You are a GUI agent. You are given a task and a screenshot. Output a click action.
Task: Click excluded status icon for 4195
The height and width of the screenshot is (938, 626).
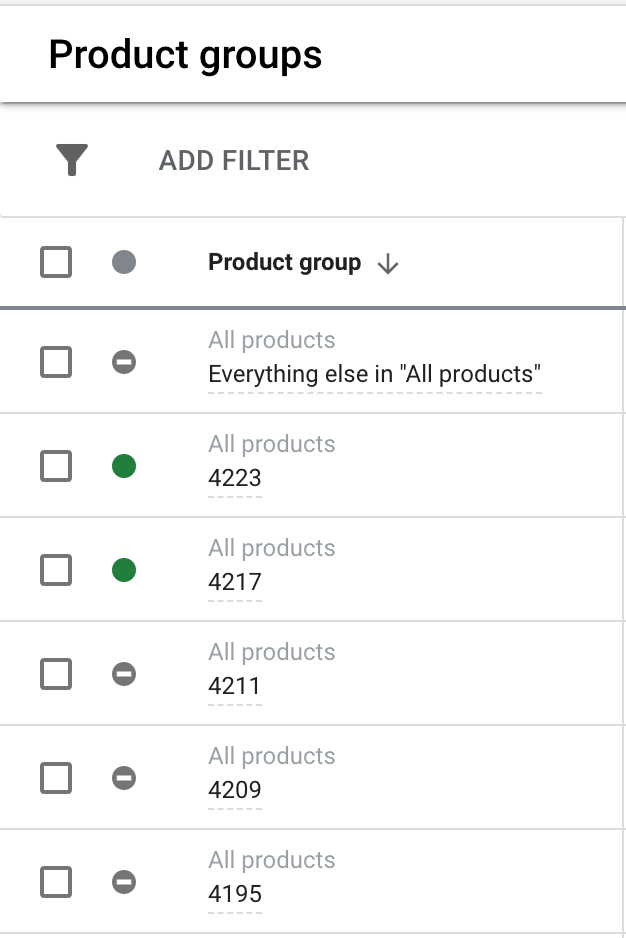124,882
